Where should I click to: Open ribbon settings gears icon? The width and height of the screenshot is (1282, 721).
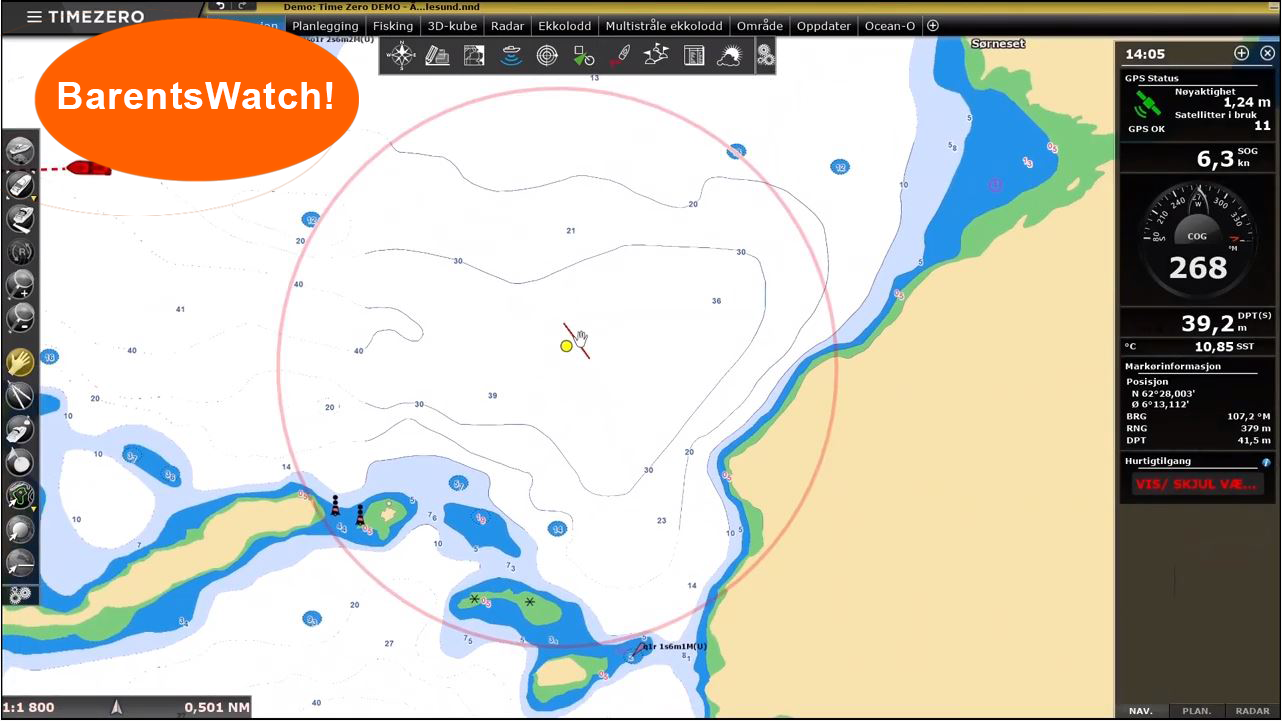coord(765,56)
